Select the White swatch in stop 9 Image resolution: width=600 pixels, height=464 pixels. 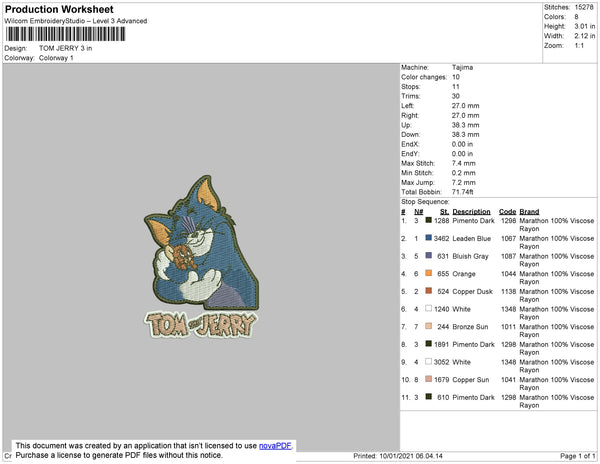429,361
